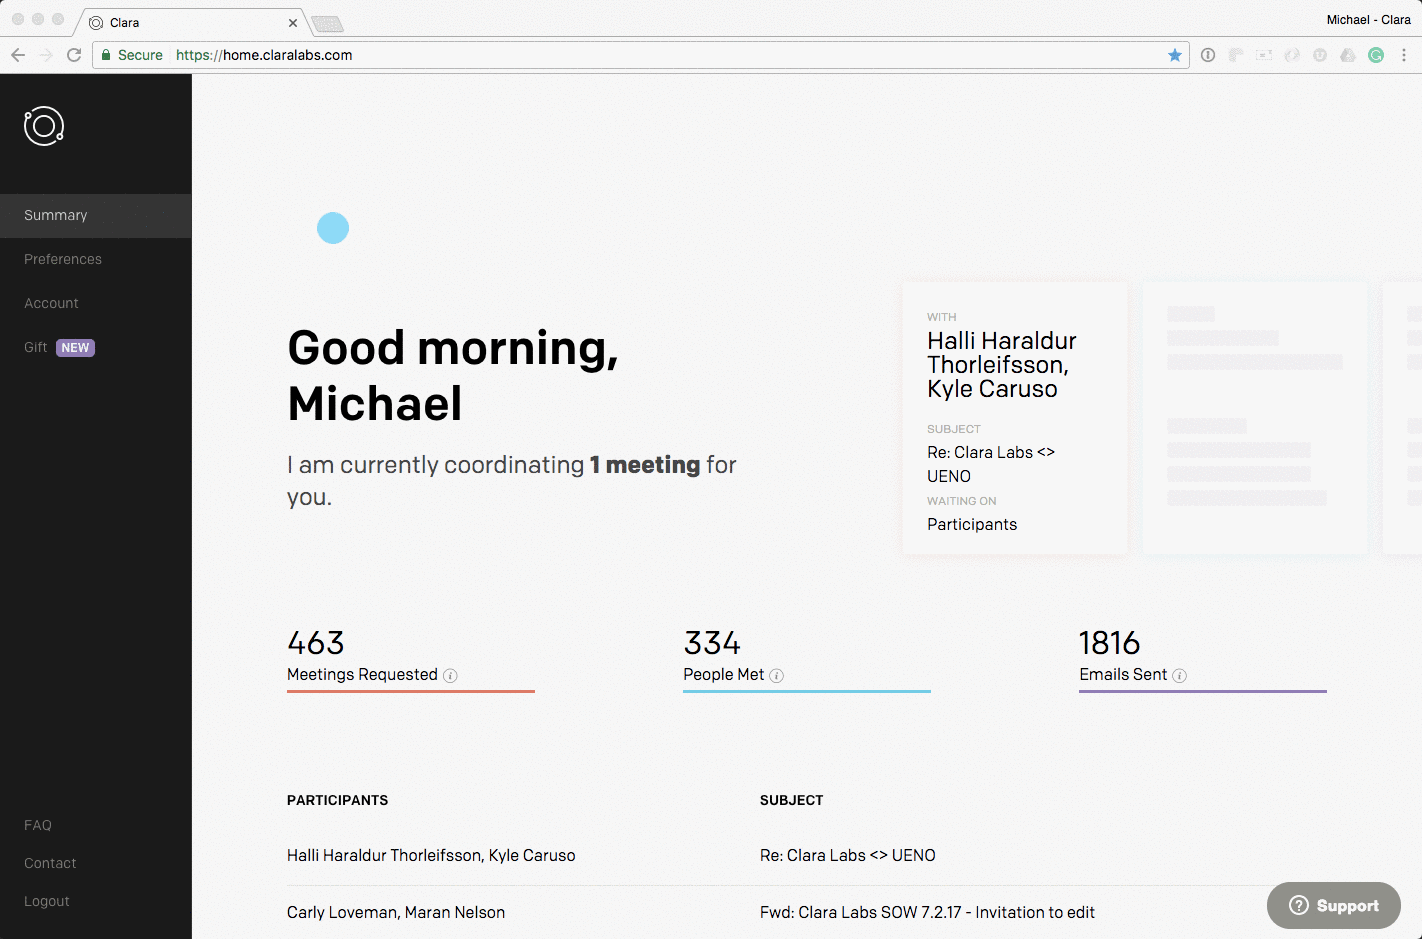
Task: Open the Gift page marked NEW
Action: pos(59,347)
